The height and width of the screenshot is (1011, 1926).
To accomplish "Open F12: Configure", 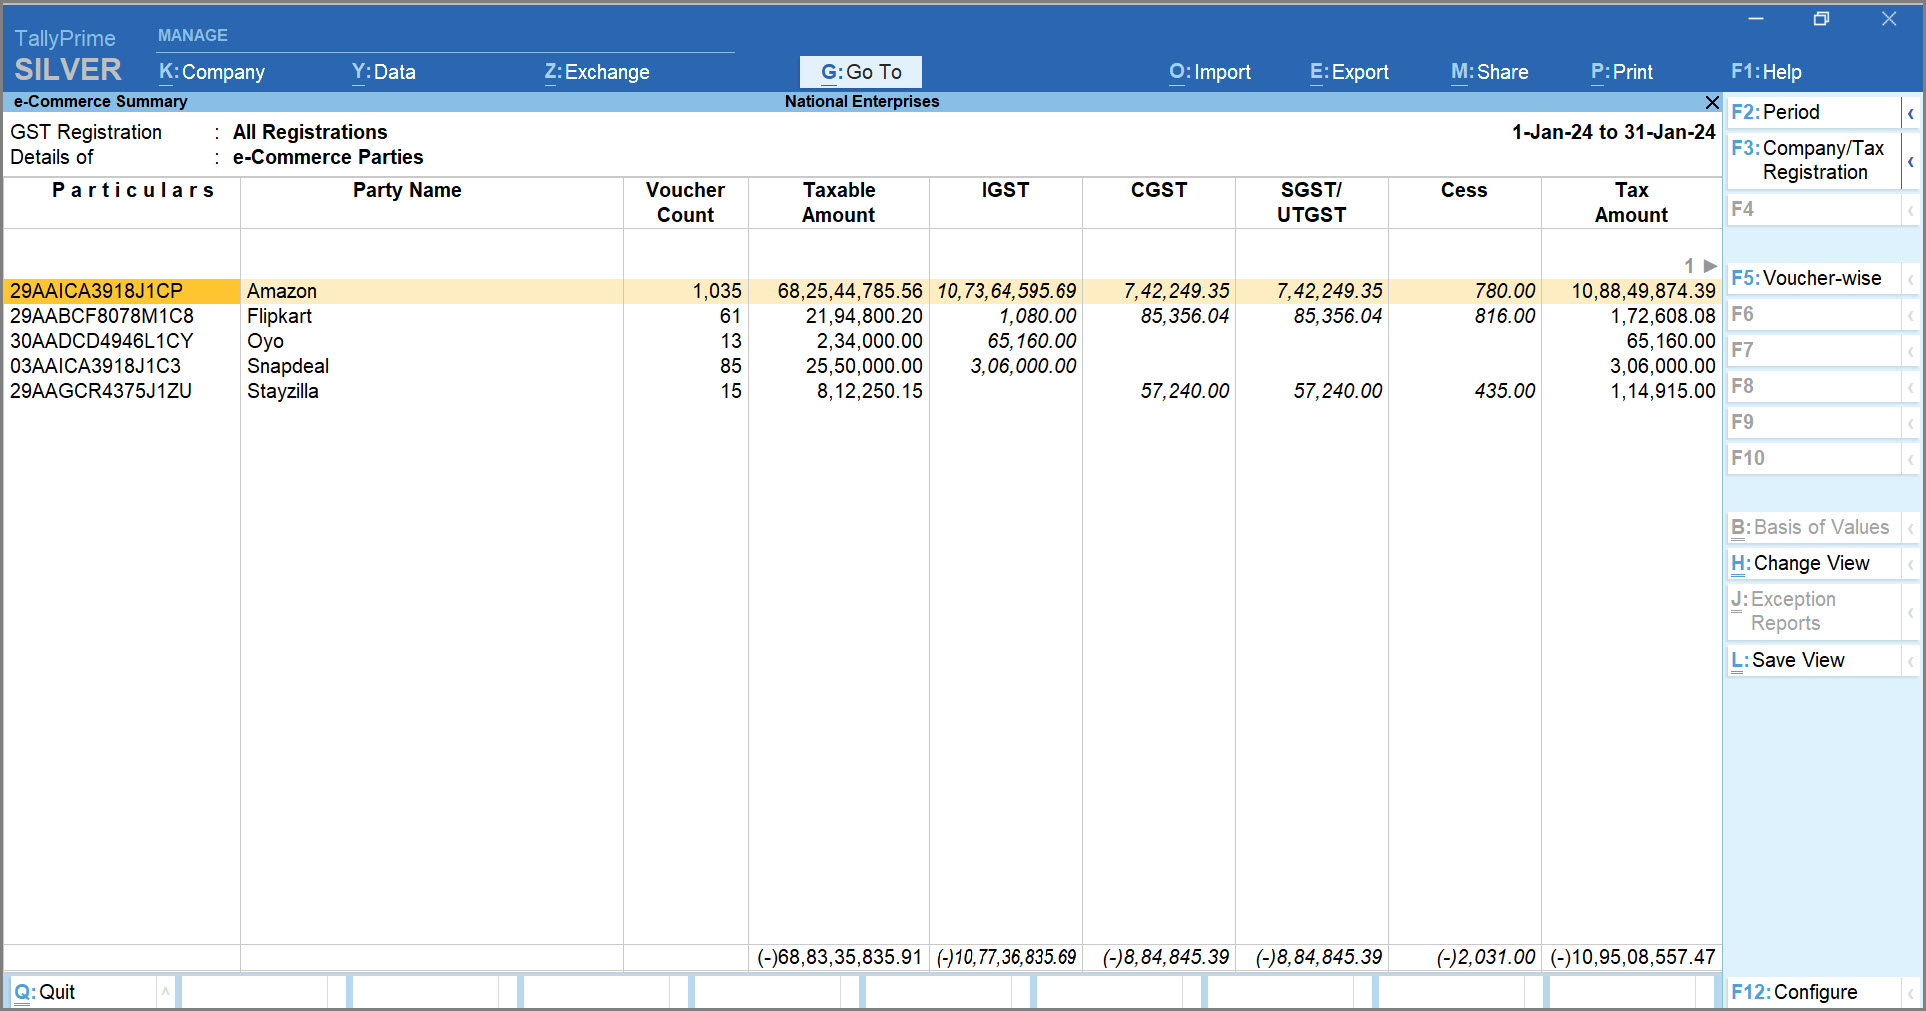I will pyautogui.click(x=1813, y=993).
